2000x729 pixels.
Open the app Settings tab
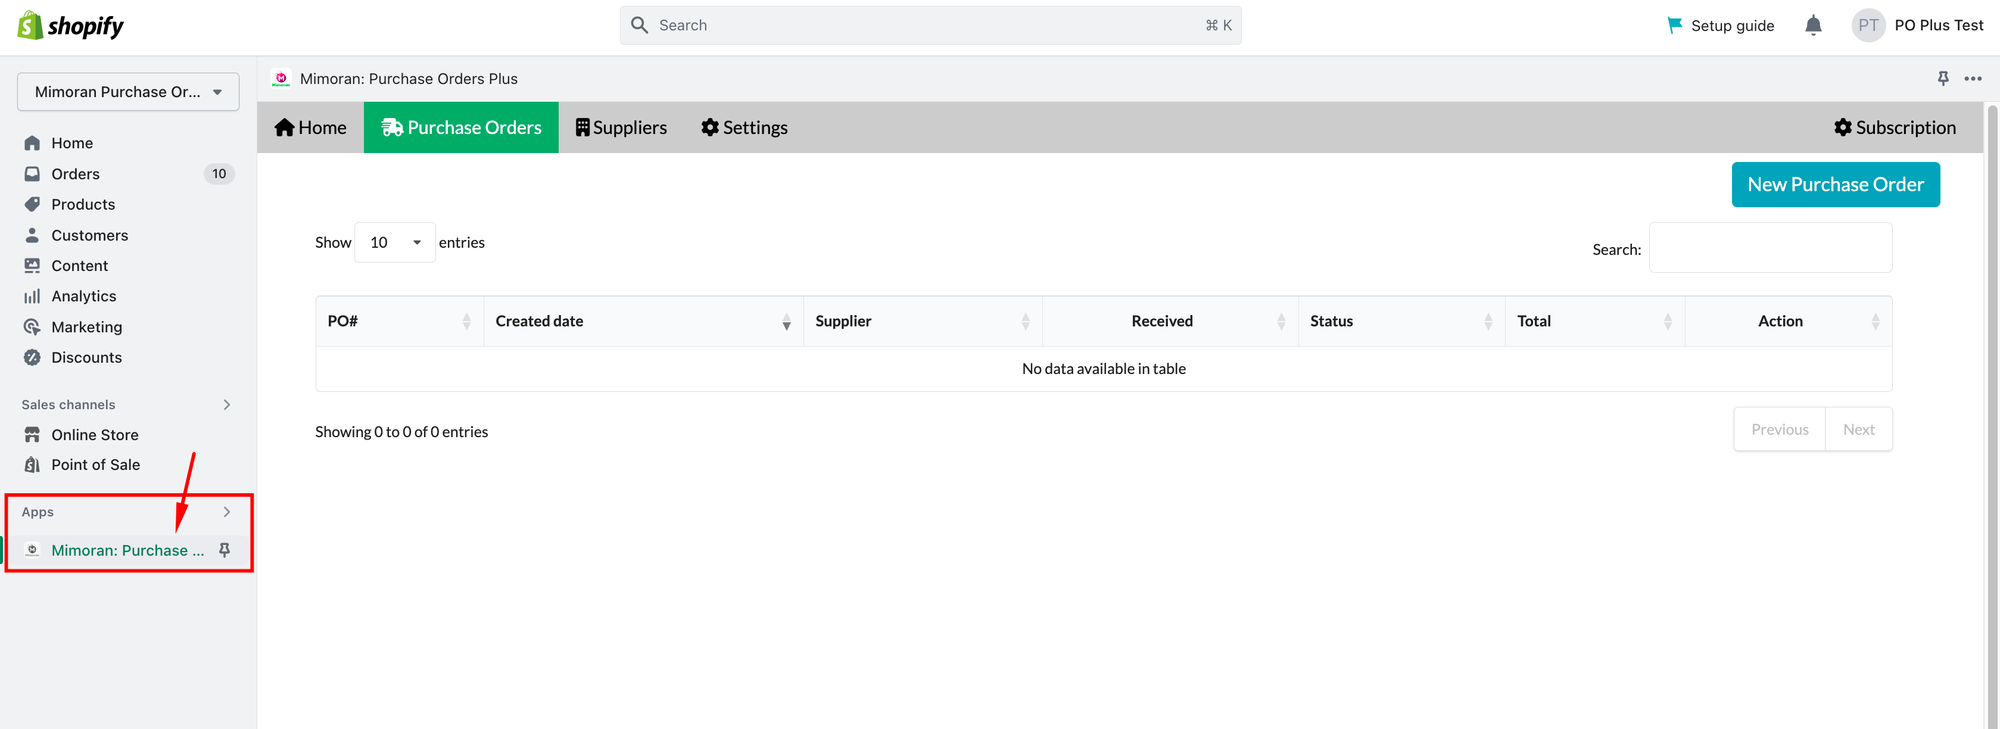pos(744,127)
